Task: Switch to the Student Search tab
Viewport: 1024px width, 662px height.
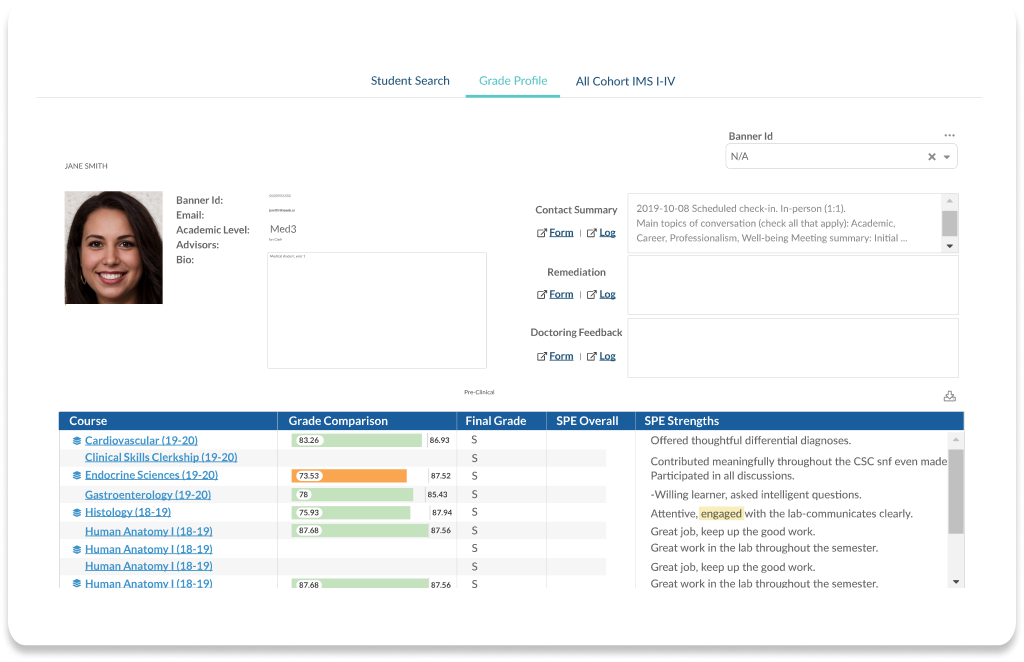Action: pyautogui.click(x=410, y=81)
